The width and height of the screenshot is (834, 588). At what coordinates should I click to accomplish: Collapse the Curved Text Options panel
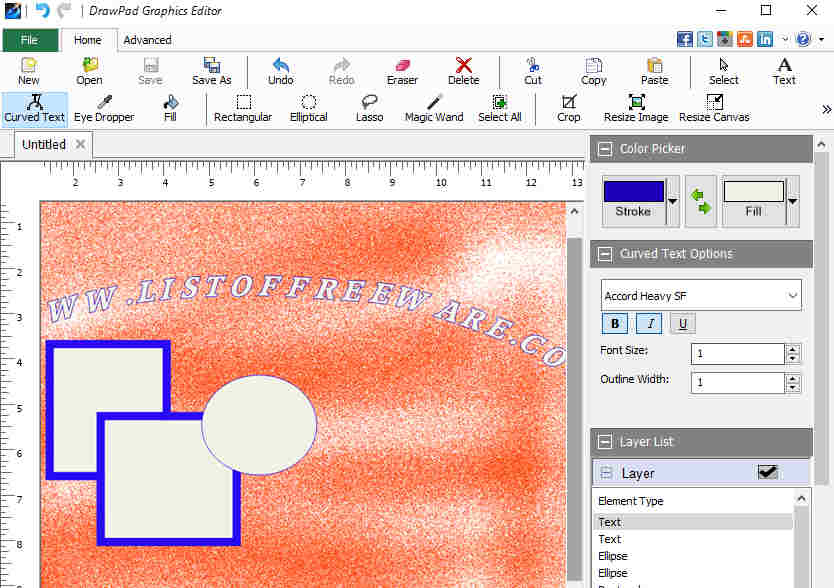pyautogui.click(x=605, y=254)
